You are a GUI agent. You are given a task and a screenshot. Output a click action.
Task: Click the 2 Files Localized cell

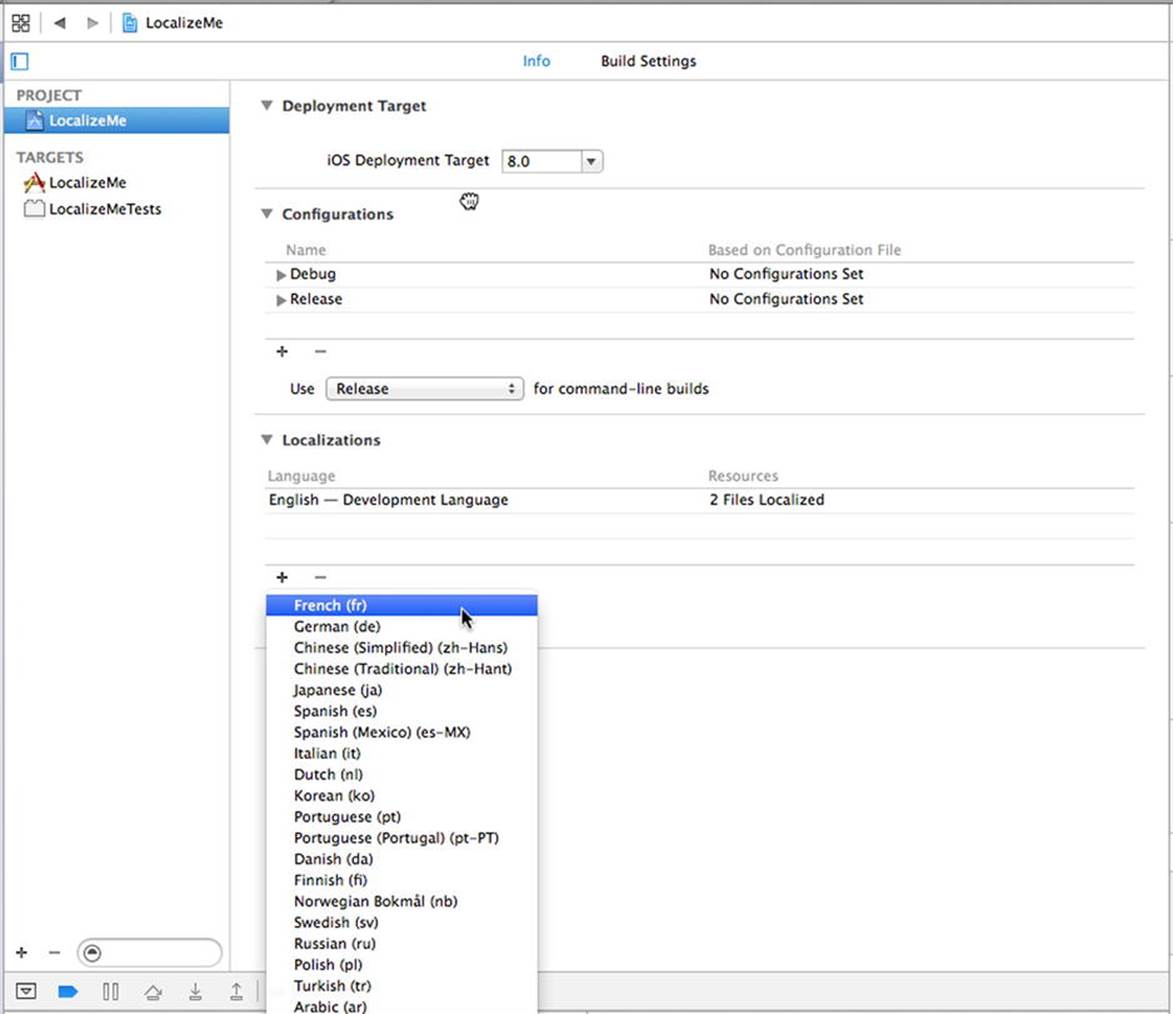767,500
